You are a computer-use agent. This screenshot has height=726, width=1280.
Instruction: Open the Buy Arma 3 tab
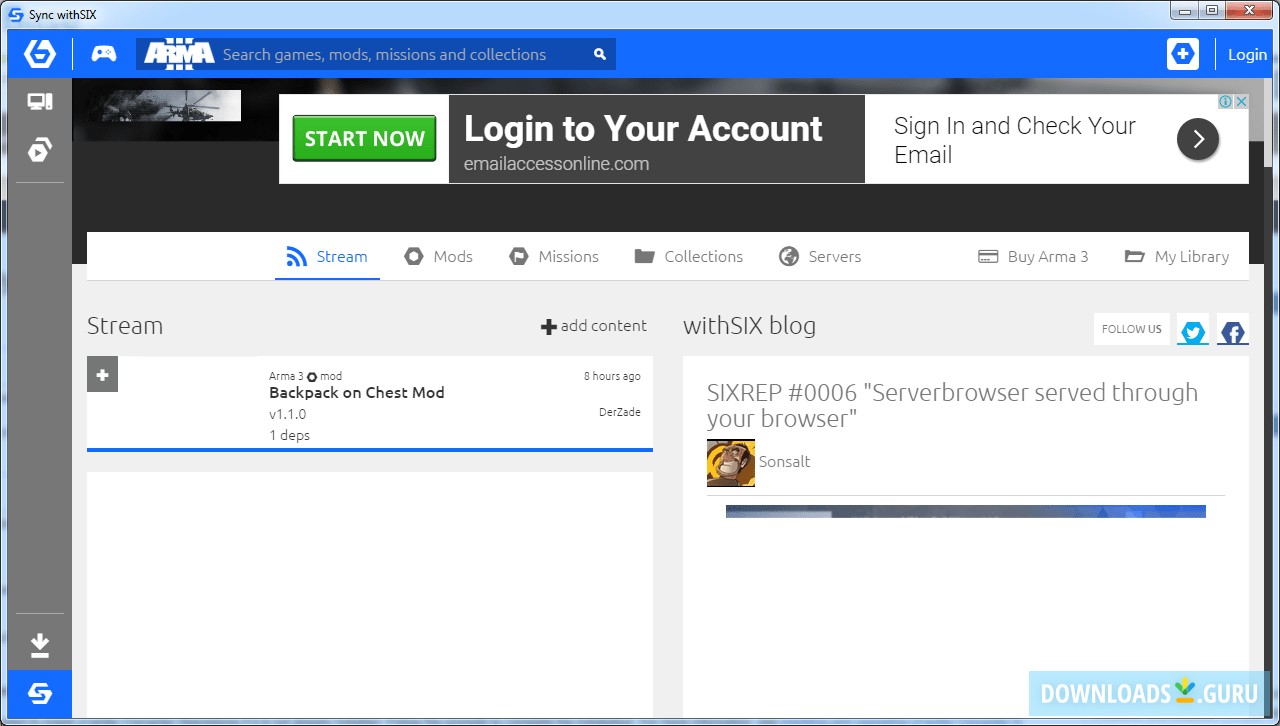[x=1033, y=257]
